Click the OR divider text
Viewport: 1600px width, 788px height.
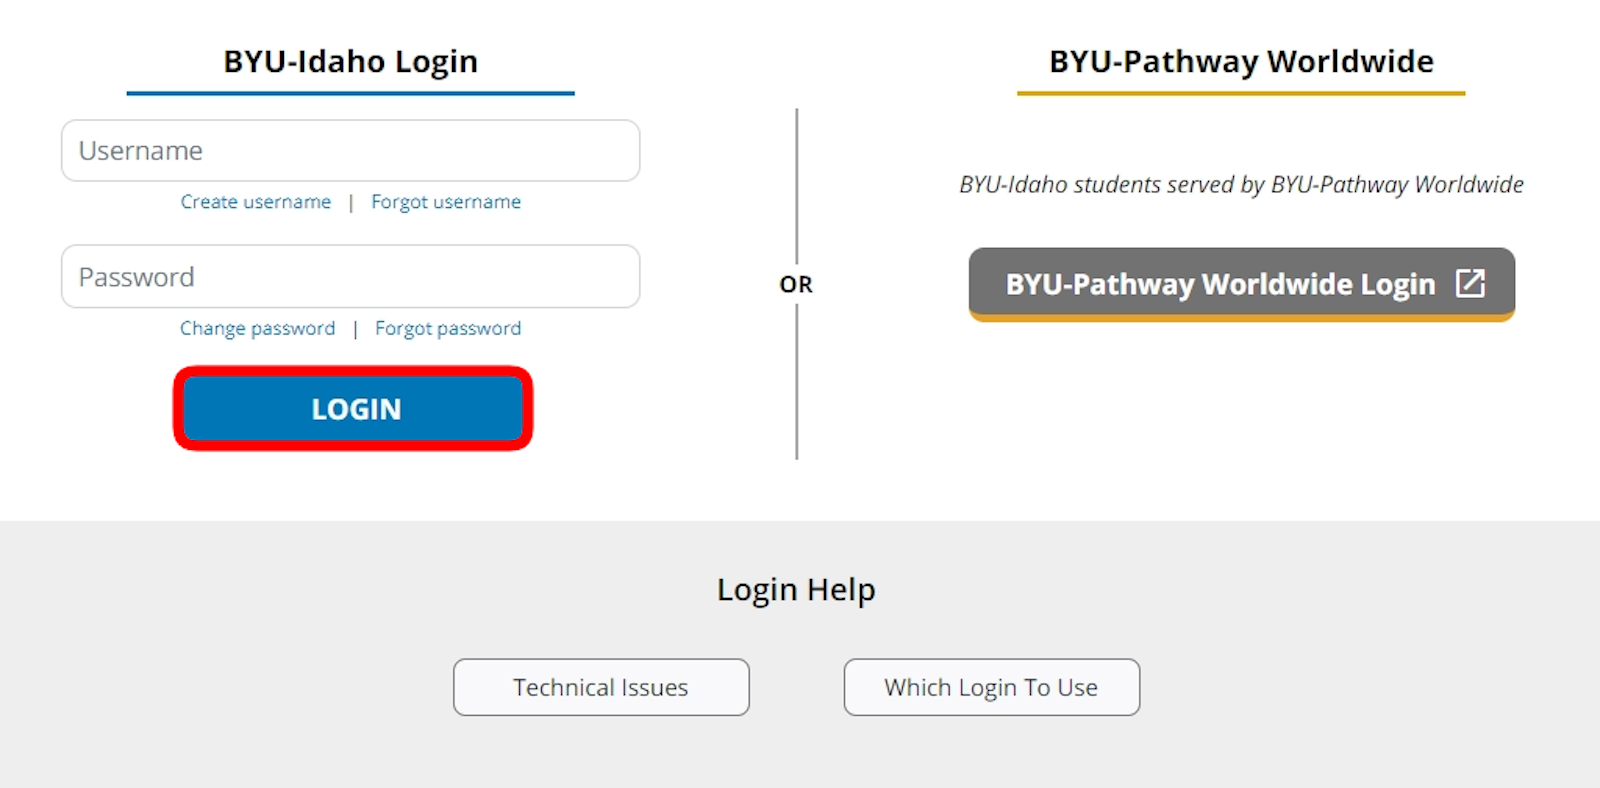pyautogui.click(x=796, y=284)
